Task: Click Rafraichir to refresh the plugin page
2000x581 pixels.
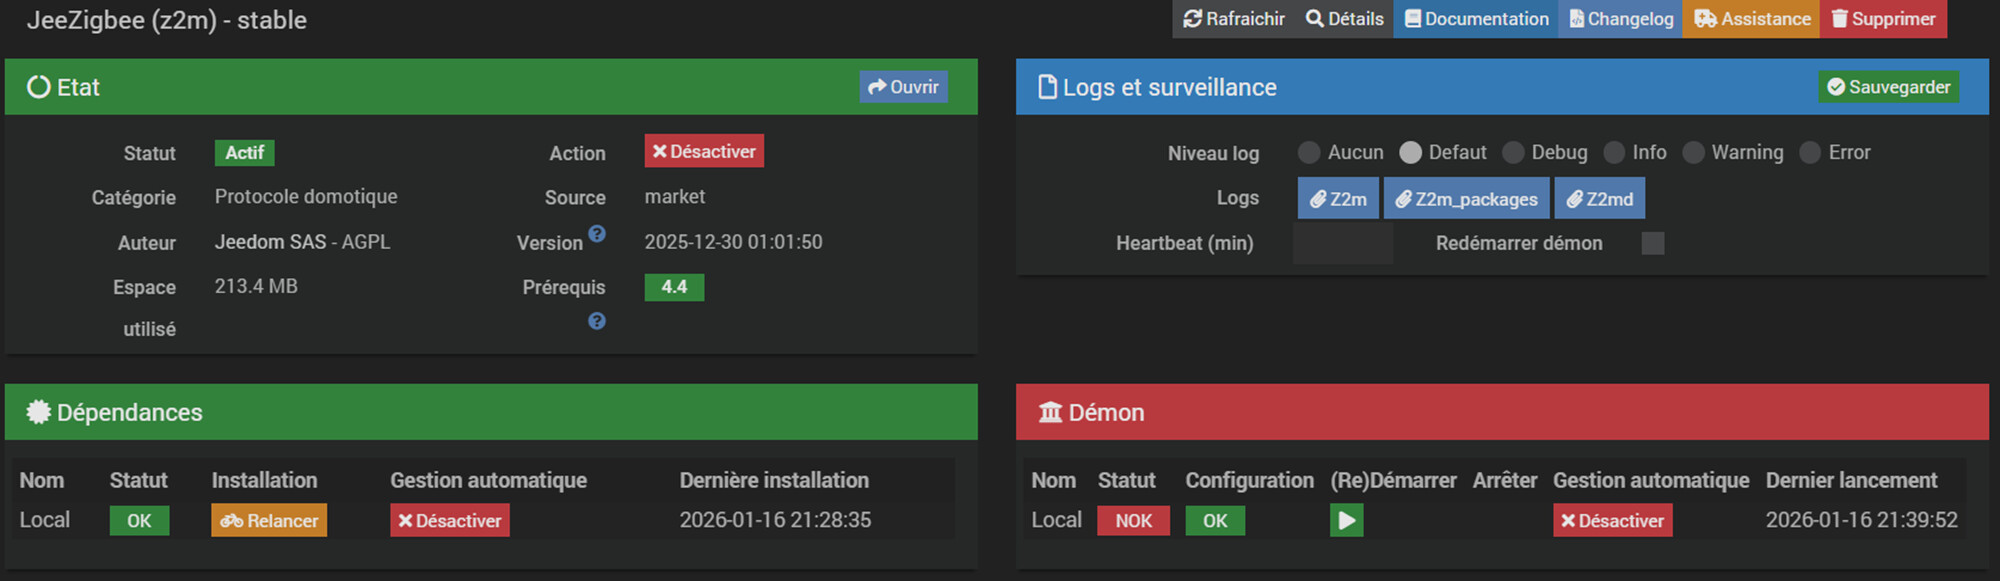Action: tap(1234, 19)
